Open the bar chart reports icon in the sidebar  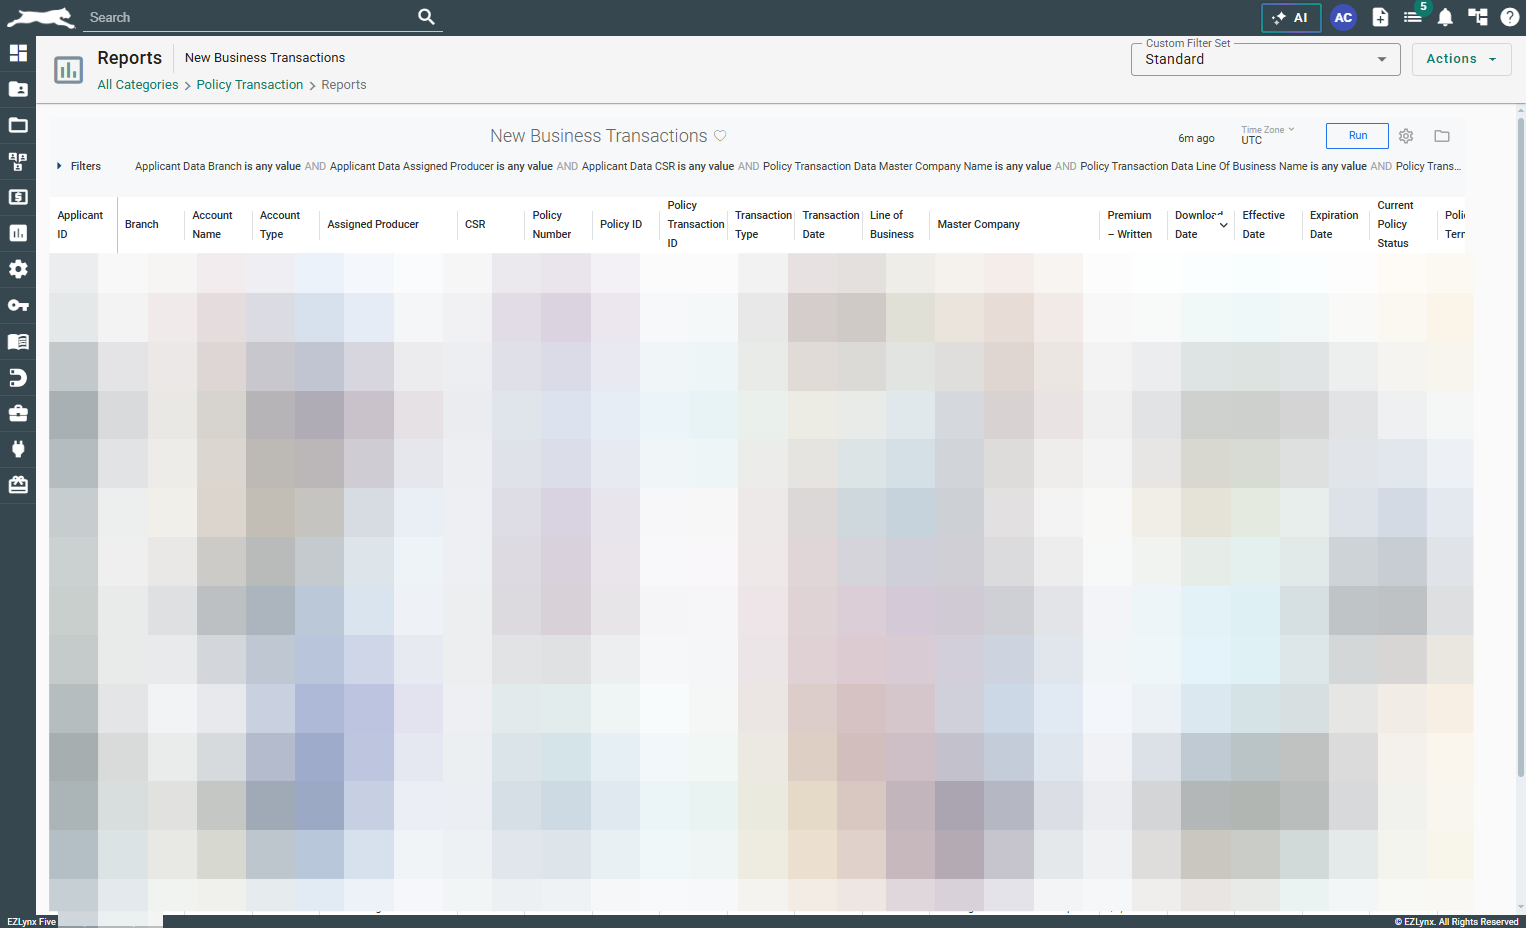click(18, 233)
